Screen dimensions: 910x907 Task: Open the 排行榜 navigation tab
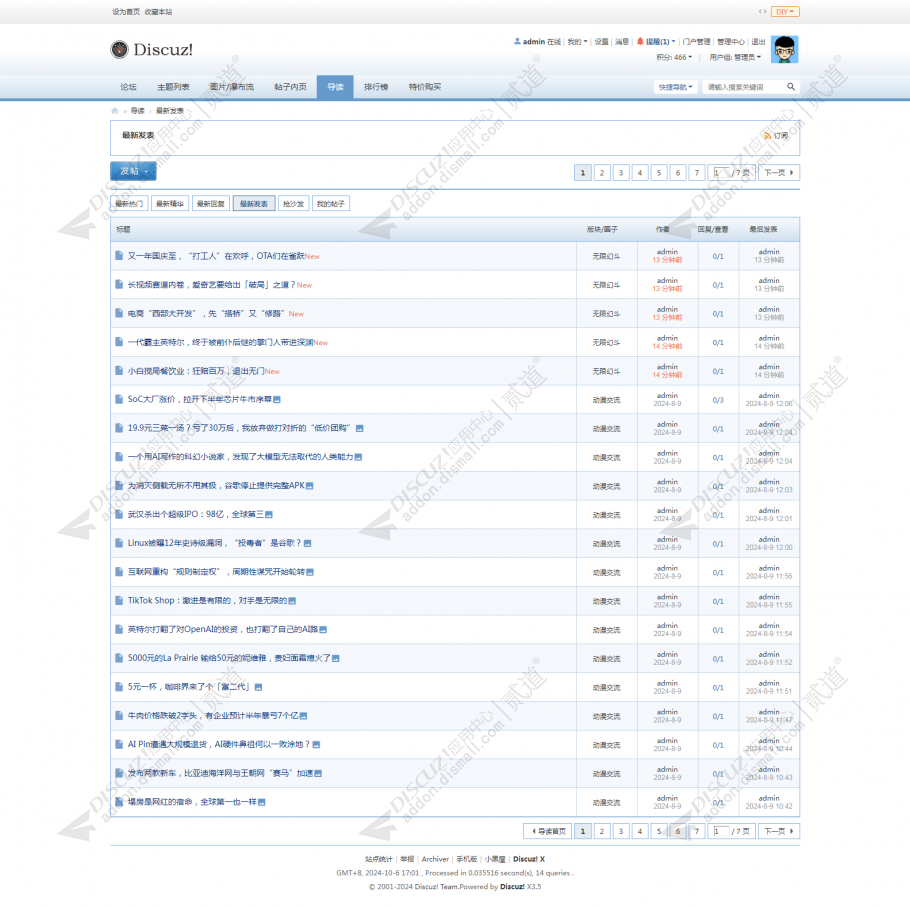375,87
